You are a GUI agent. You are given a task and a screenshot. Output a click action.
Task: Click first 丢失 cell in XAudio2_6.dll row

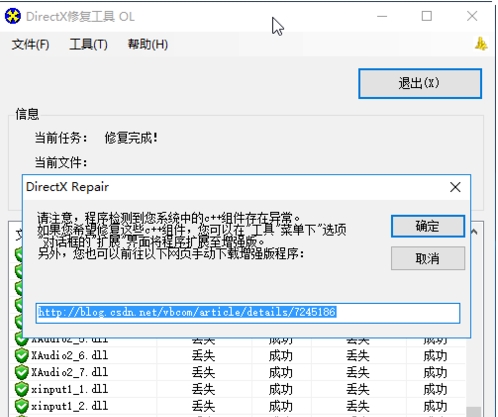tap(203, 356)
